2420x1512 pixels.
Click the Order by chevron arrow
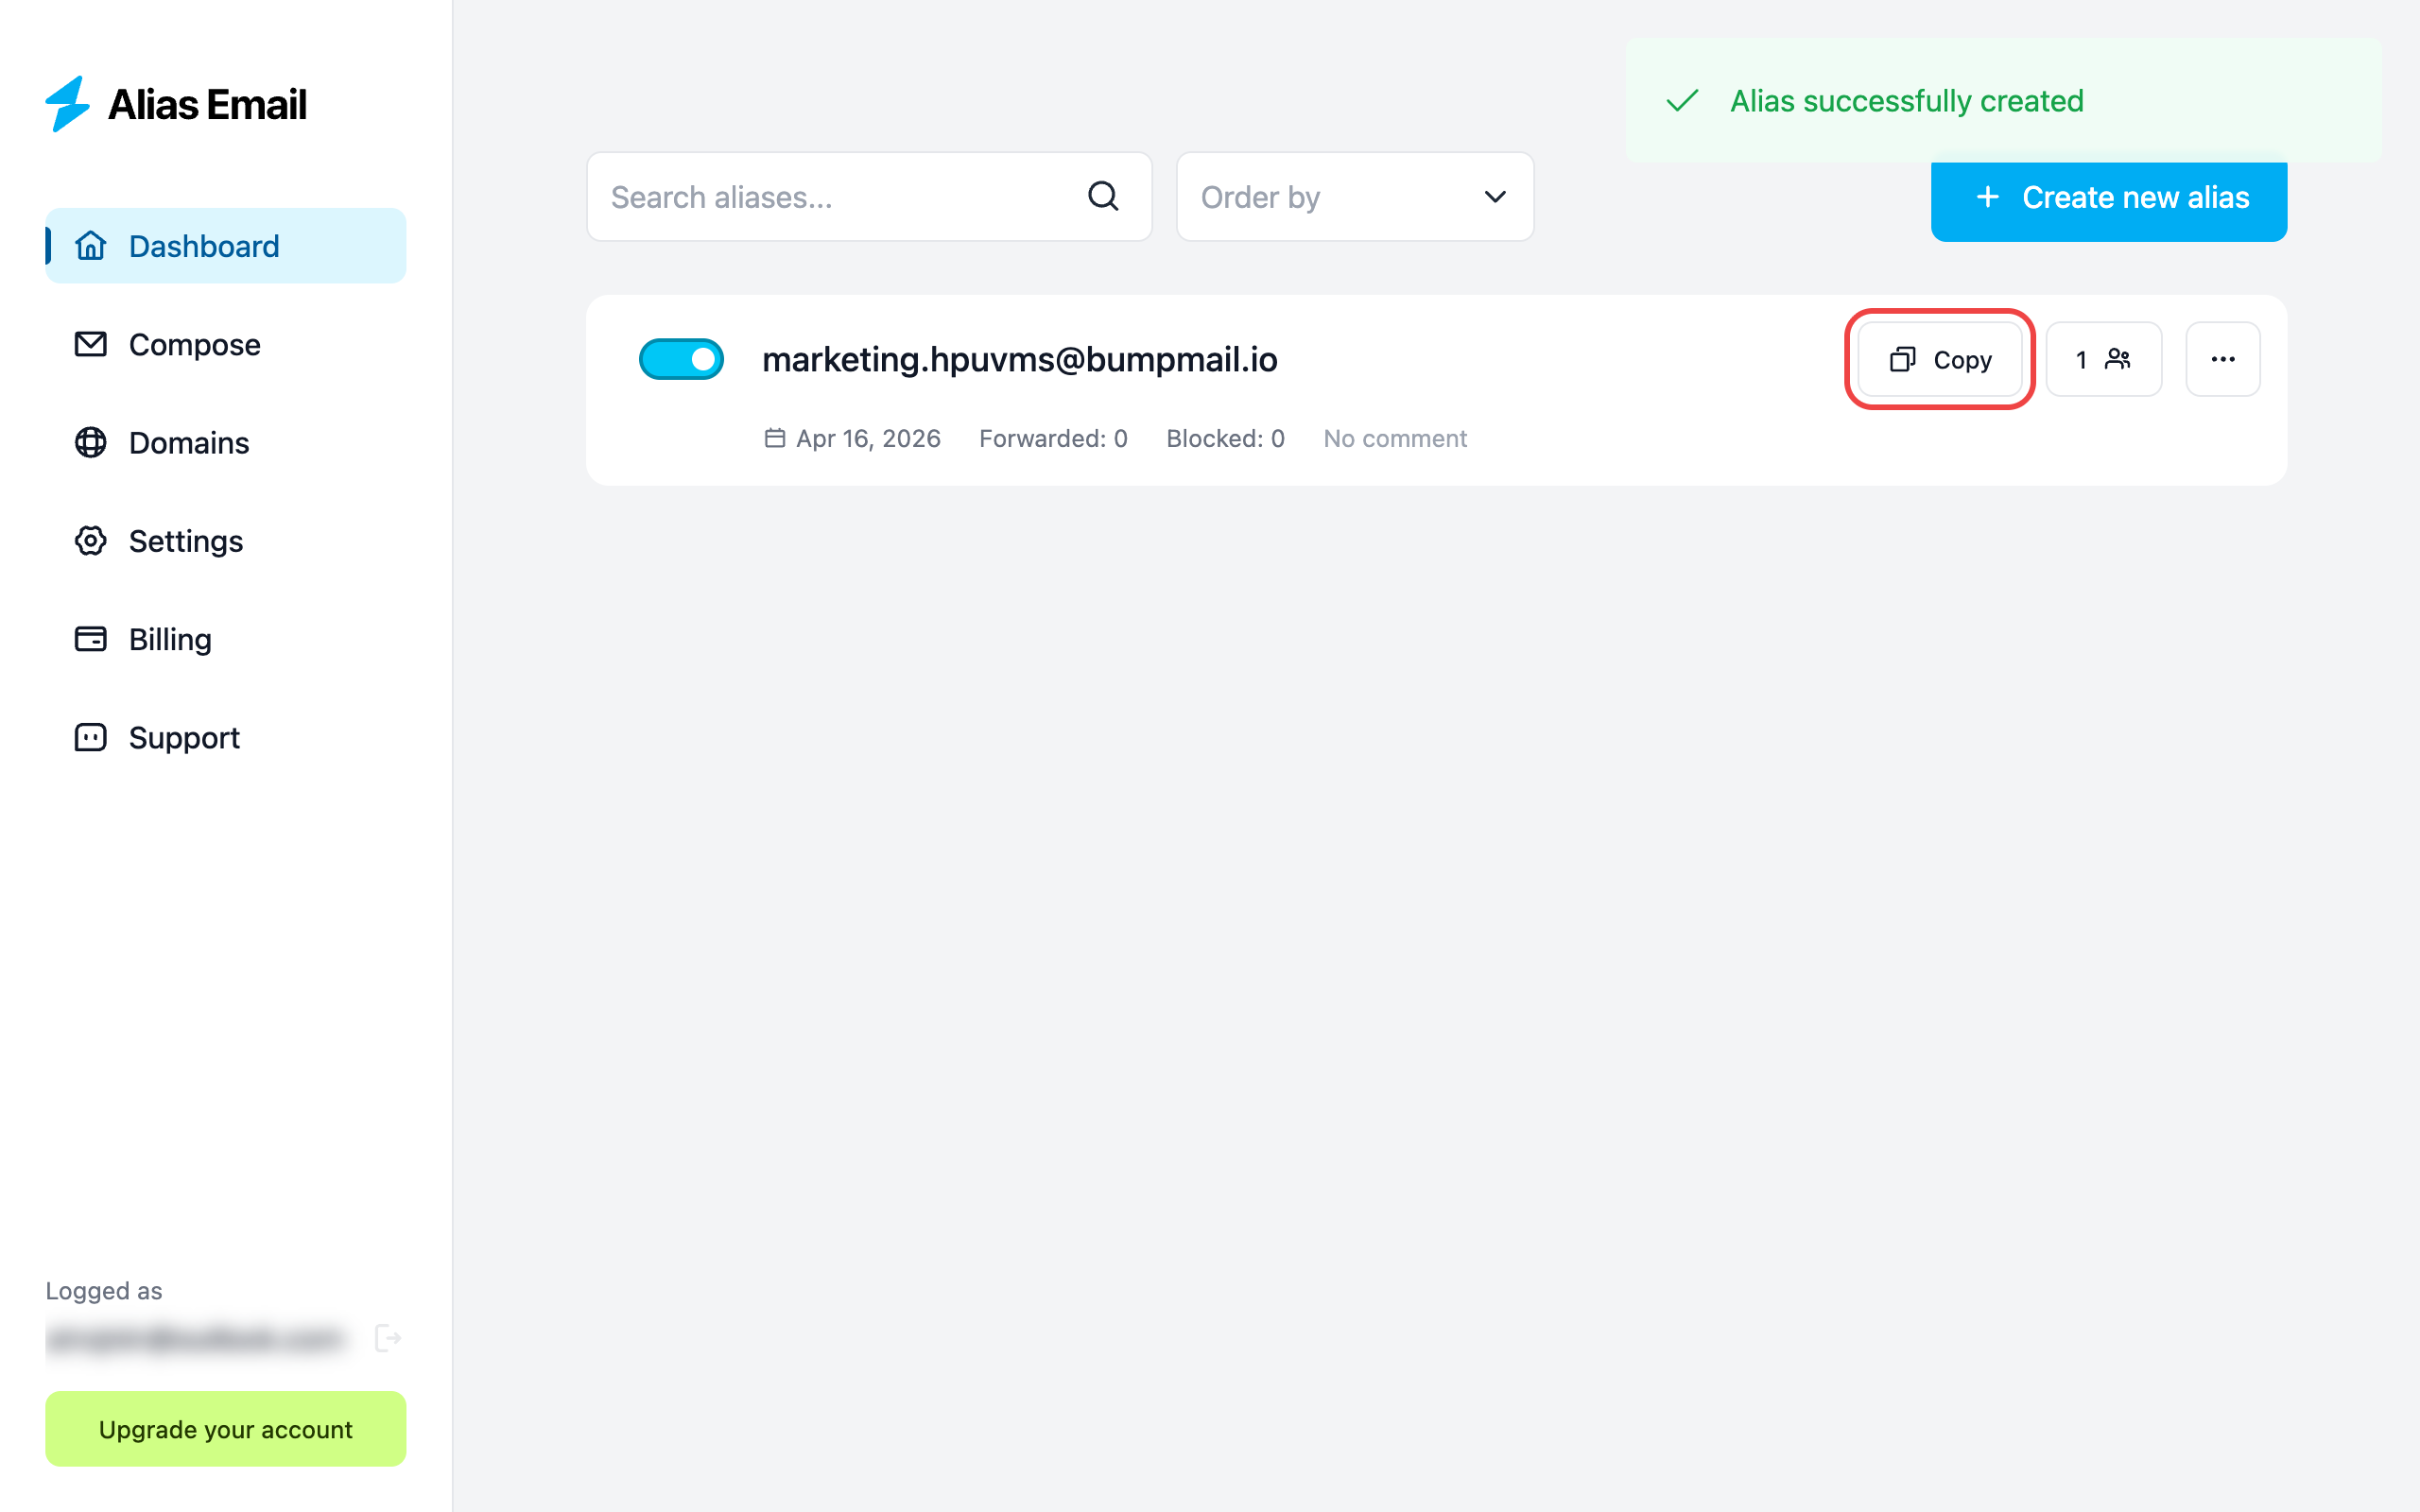click(x=1494, y=197)
